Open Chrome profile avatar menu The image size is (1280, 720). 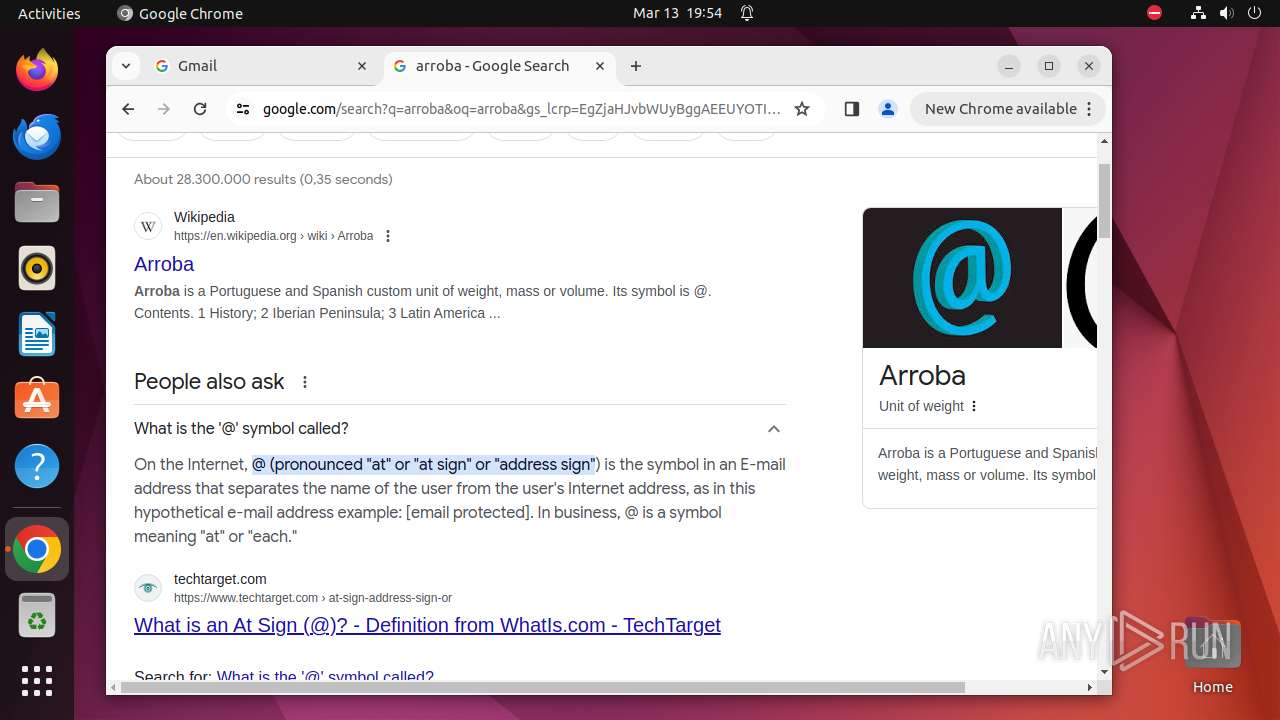pos(888,109)
